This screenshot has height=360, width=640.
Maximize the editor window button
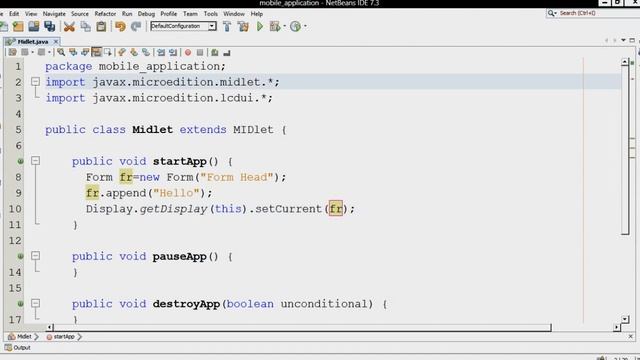[x=632, y=40]
